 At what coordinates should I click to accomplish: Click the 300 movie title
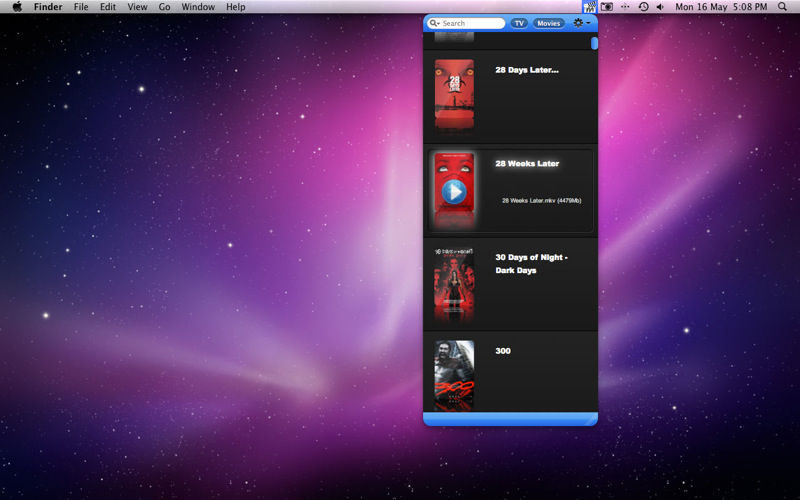coord(503,351)
